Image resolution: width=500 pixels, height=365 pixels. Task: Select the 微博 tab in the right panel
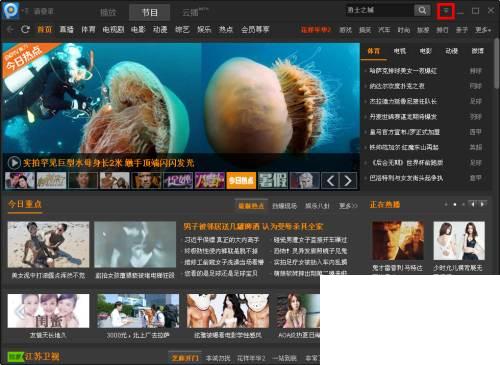point(478,51)
